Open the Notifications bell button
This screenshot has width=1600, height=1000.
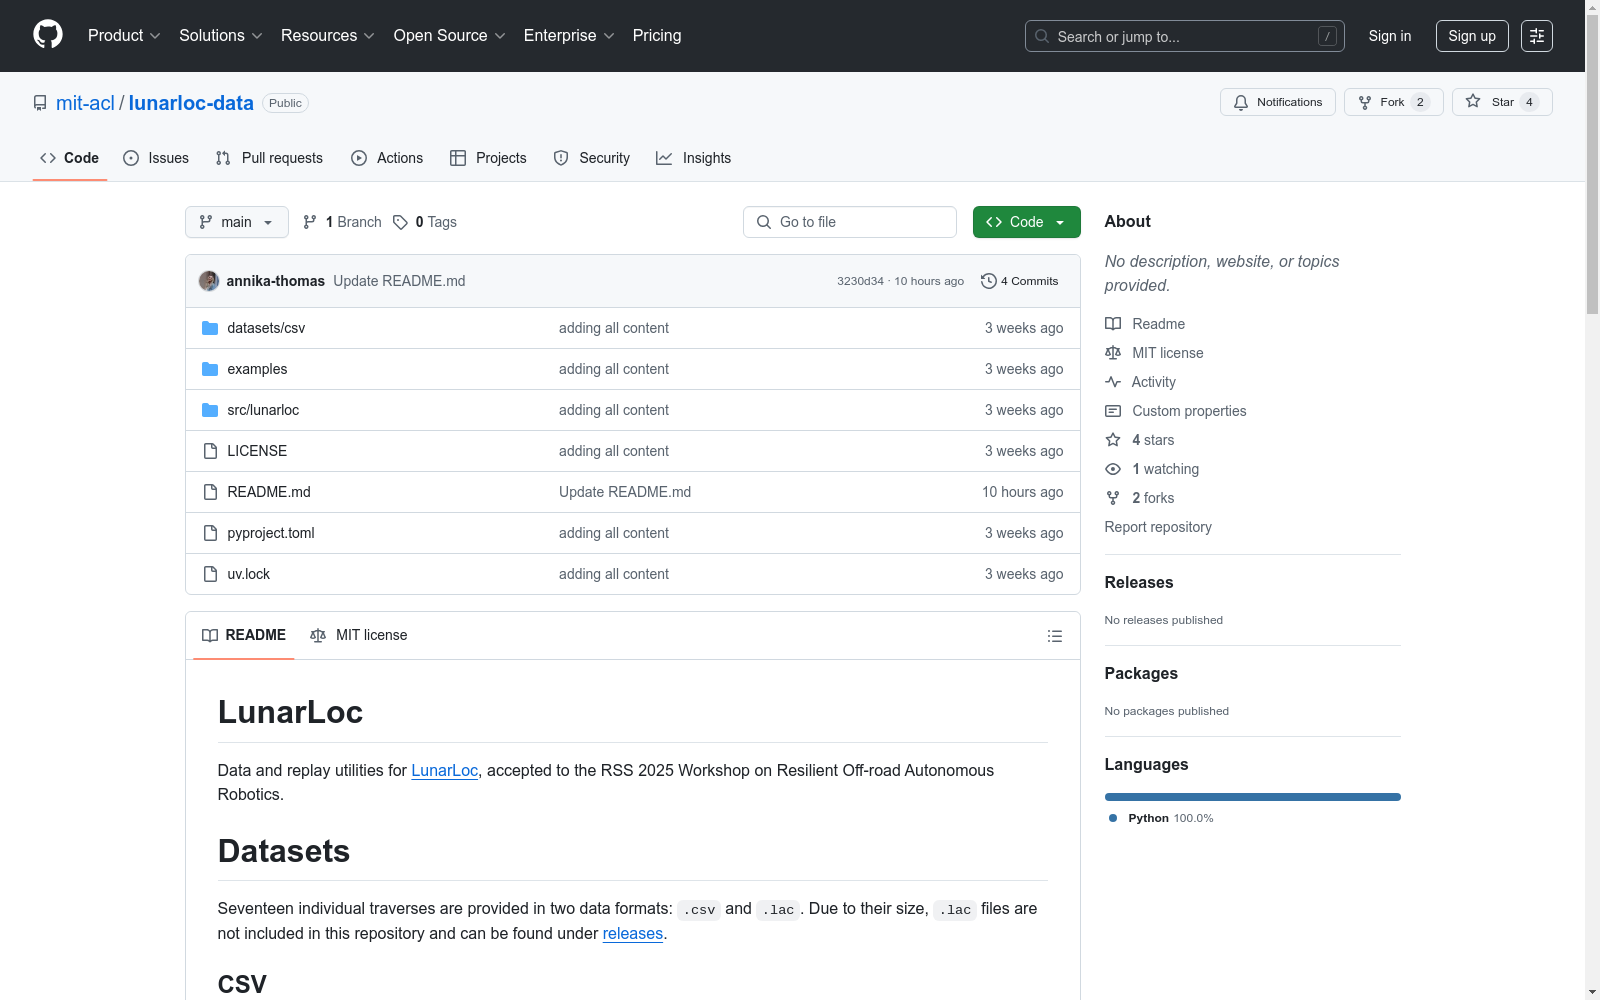tap(1278, 102)
